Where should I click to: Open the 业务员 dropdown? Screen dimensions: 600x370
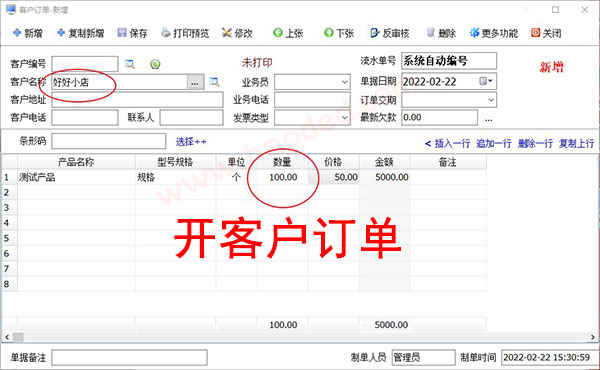pyautogui.click(x=344, y=82)
